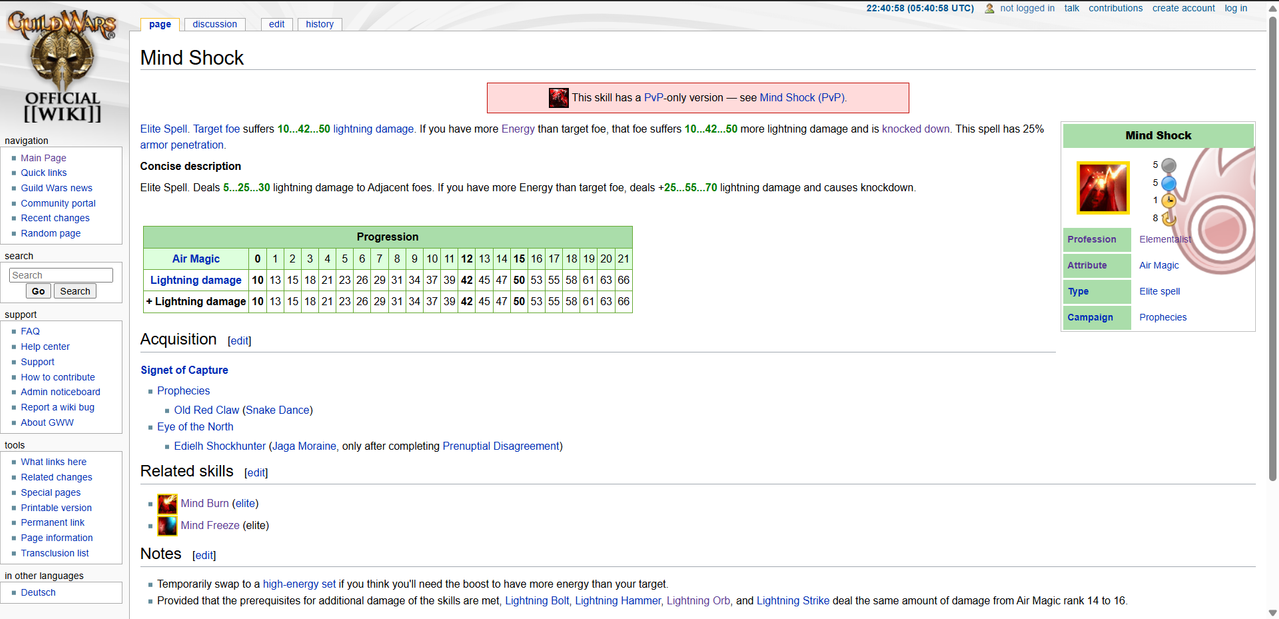The height and width of the screenshot is (619, 1279).
Task: Open How to contribute link
Action: click(58, 377)
